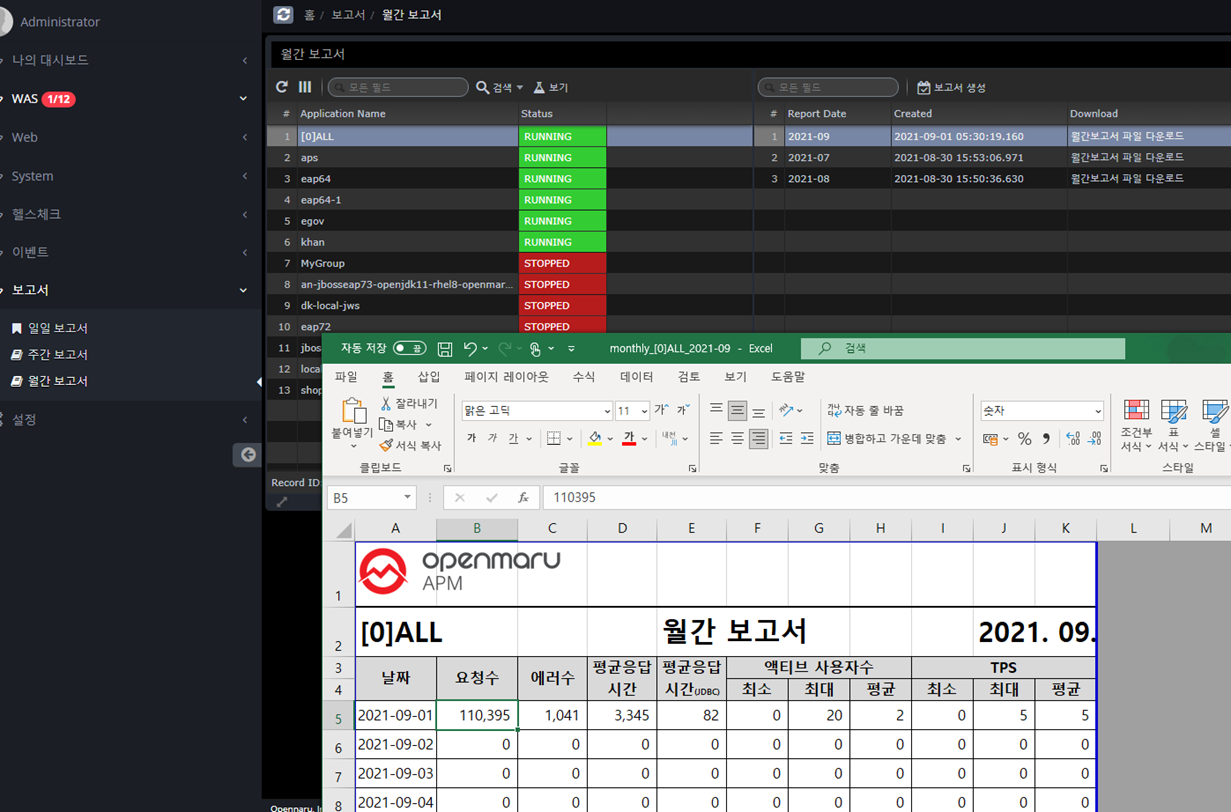Click the sidebar collapse arrow button
Screen dimensions: 1231x812
pyautogui.click(x=247, y=455)
